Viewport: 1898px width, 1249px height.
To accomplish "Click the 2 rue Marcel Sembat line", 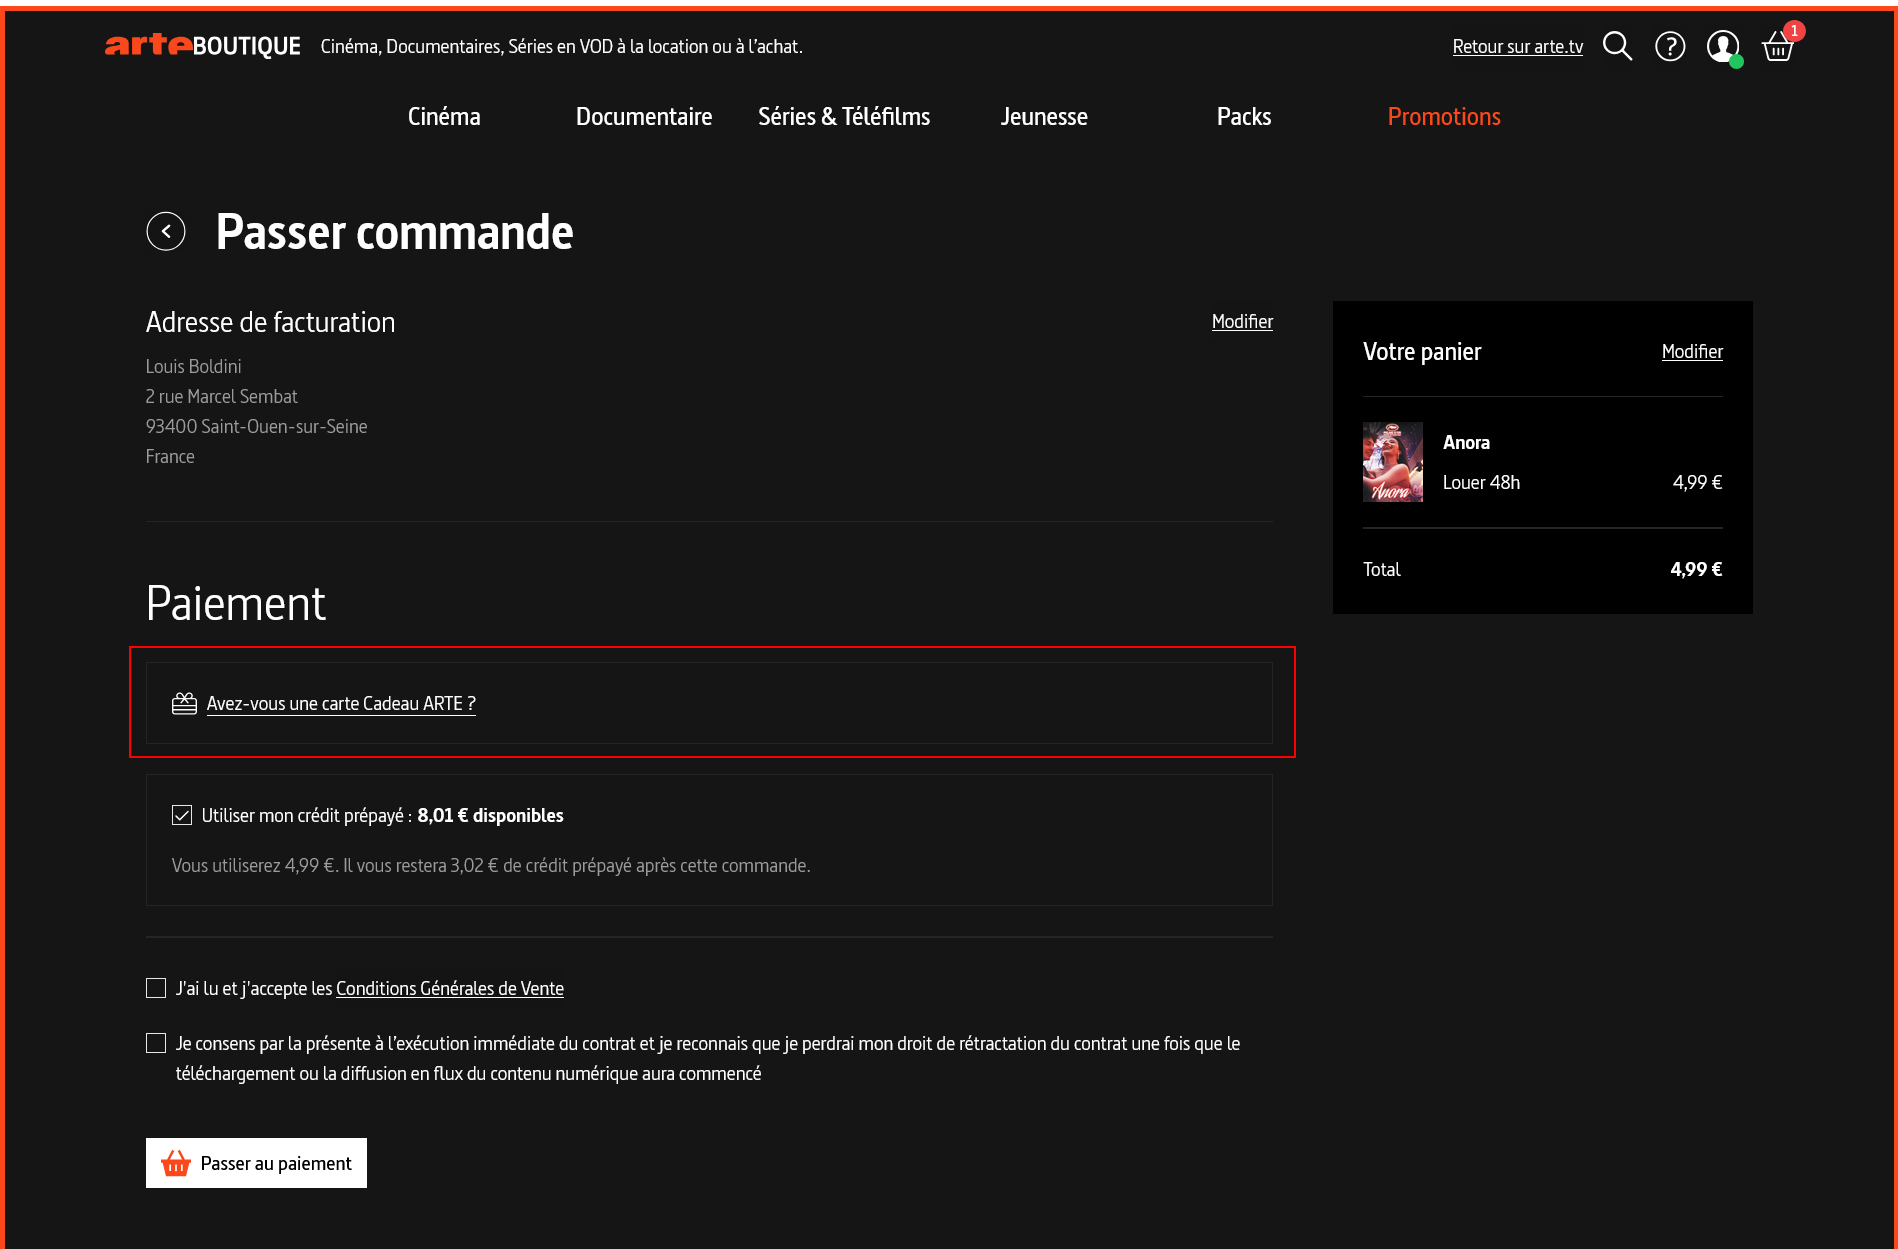I will click(x=222, y=396).
